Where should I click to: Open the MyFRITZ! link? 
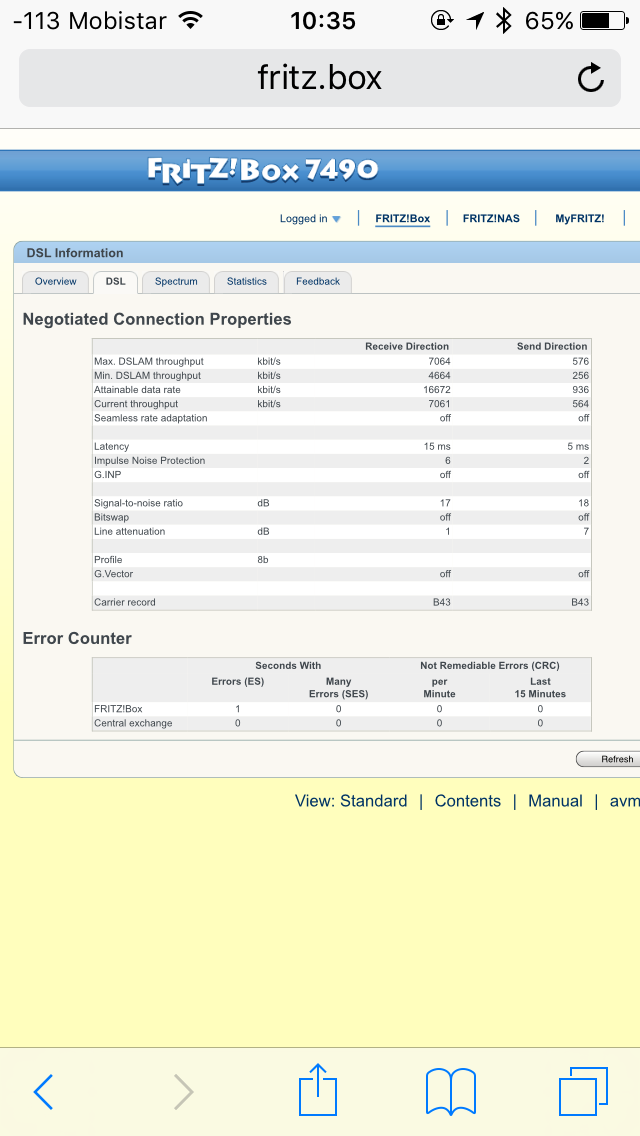click(580, 219)
